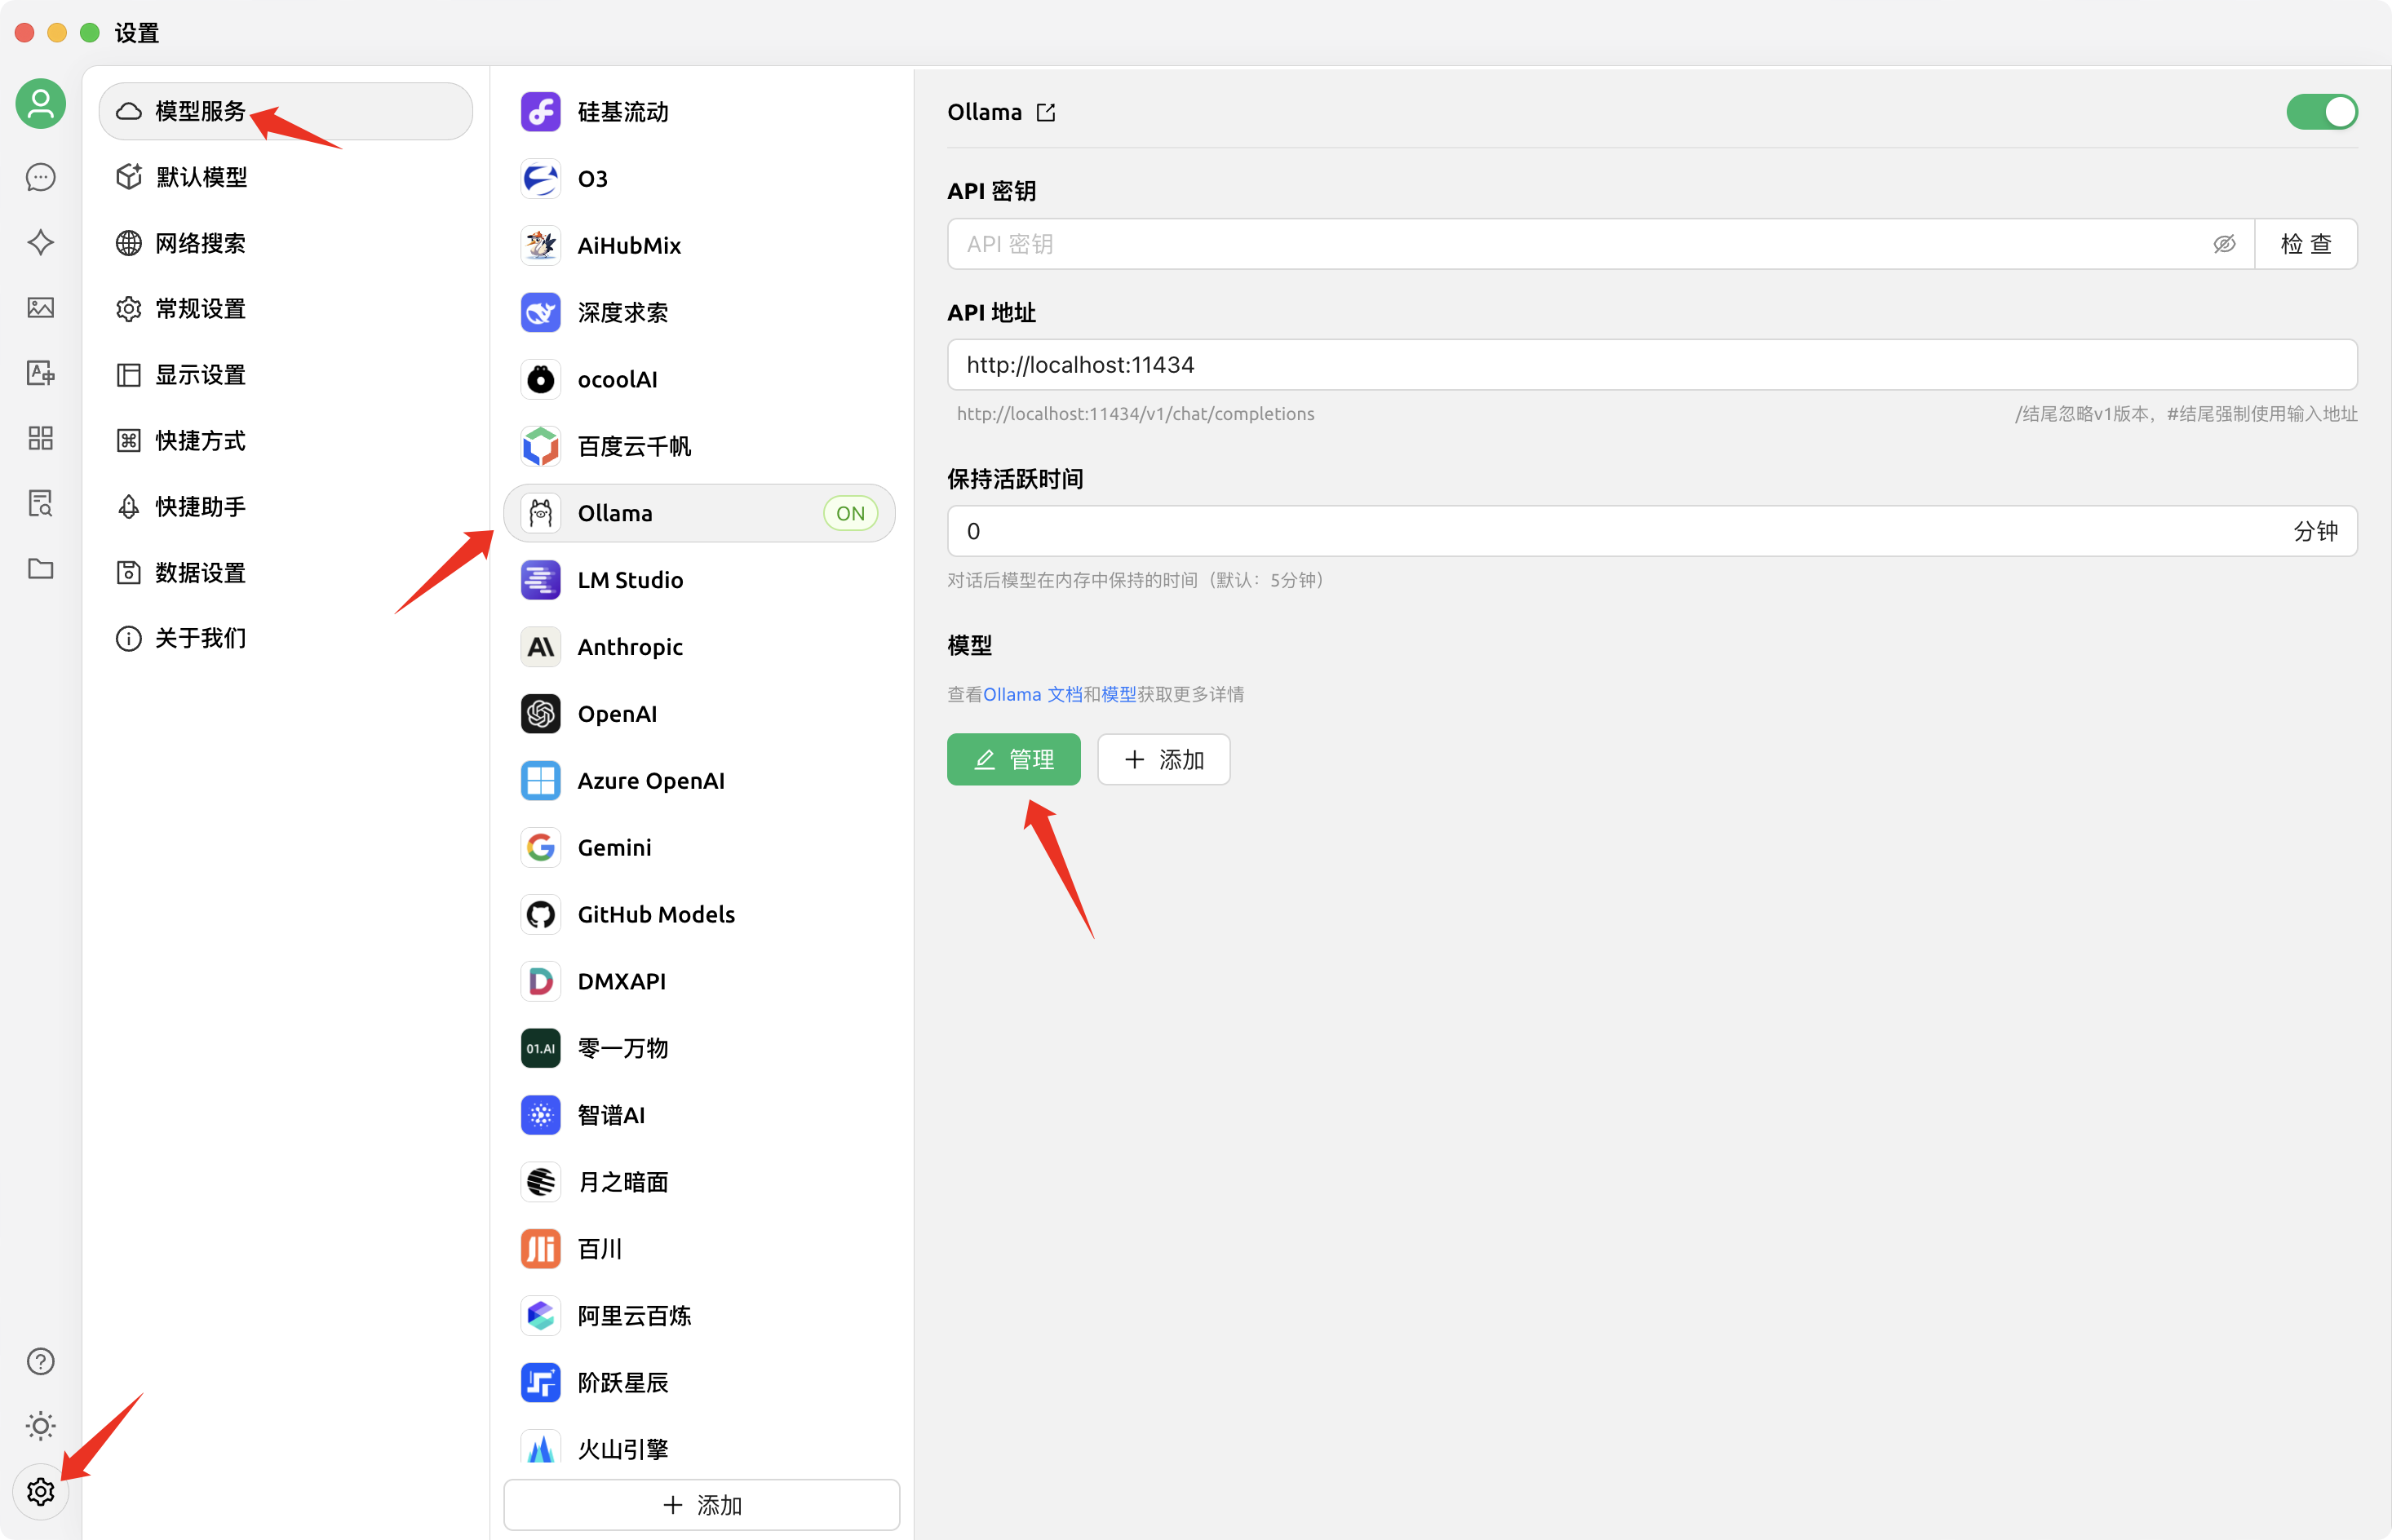Select DMXAPI in provider list
The width and height of the screenshot is (2392, 1540).
coord(699,982)
